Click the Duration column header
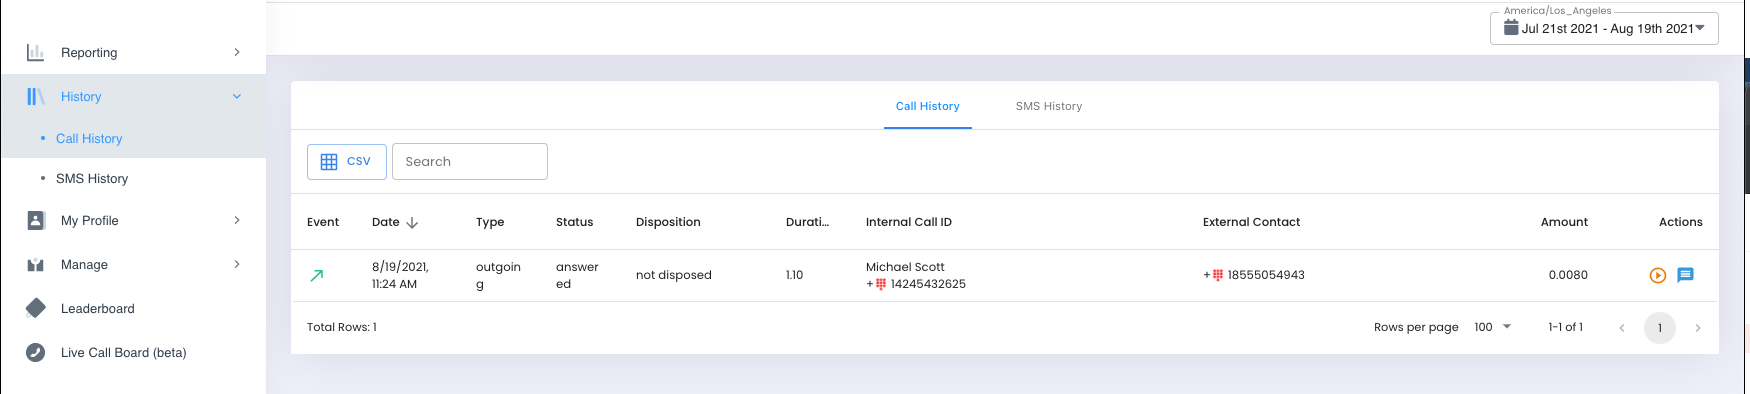The width and height of the screenshot is (1750, 394). tap(807, 222)
